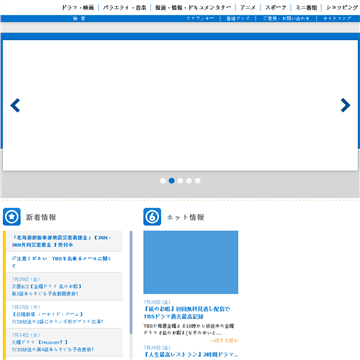Open the ミニ番組 menu
This screenshot has width=360, height=360.
tap(306, 7)
